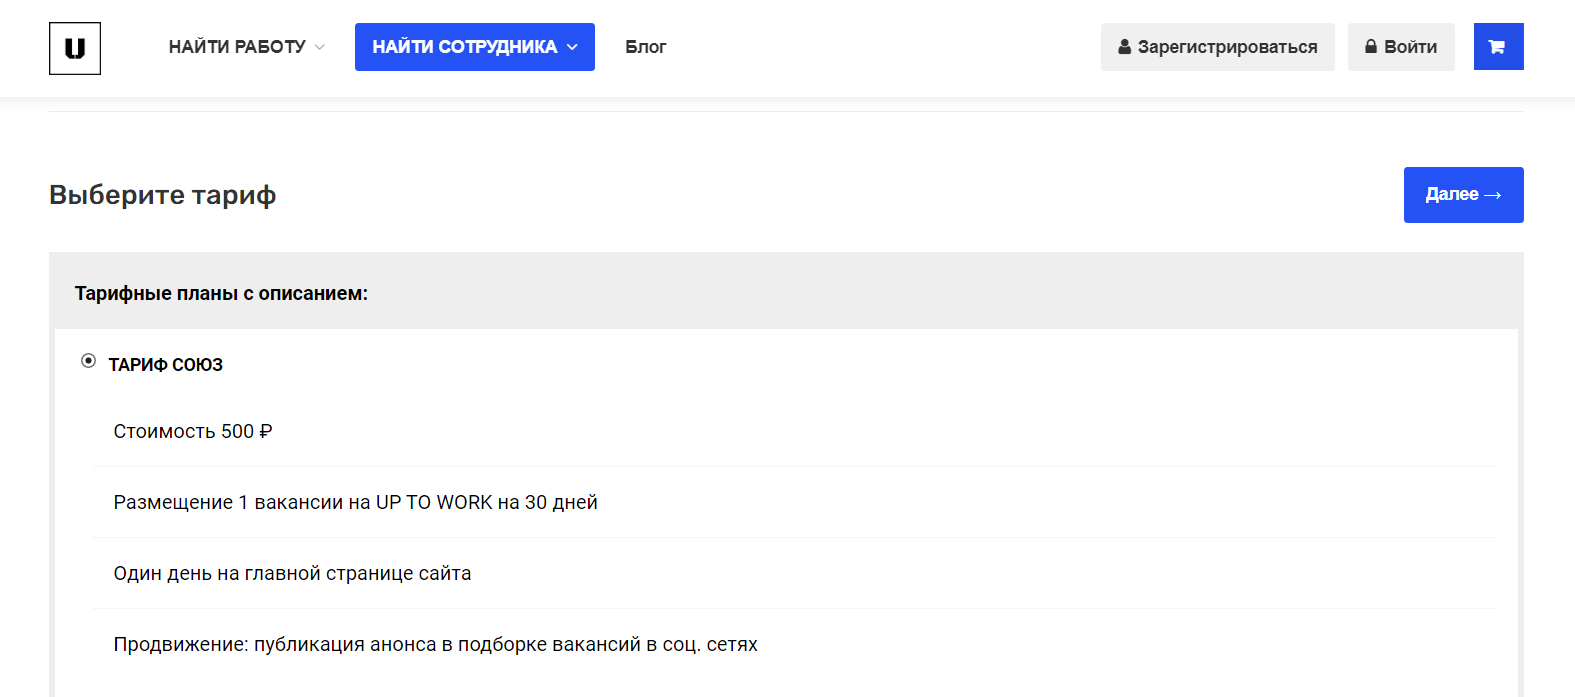The width and height of the screenshot is (1575, 697).
Task: Click the Стоимость 500 ₽ row
Action: click(193, 432)
